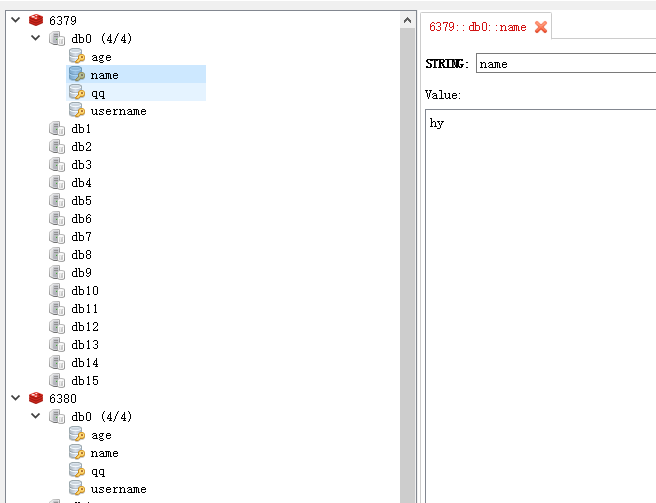This screenshot has height=503, width=656.
Task: Select the name key label under 6379
Action: tap(105, 75)
